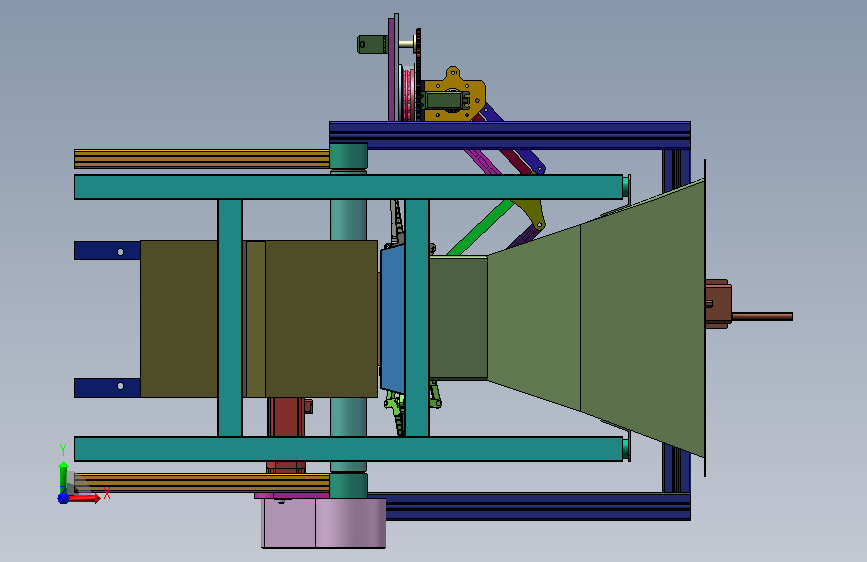Select the right teal vertical crossbar
The height and width of the screenshot is (562, 867).
(417, 318)
